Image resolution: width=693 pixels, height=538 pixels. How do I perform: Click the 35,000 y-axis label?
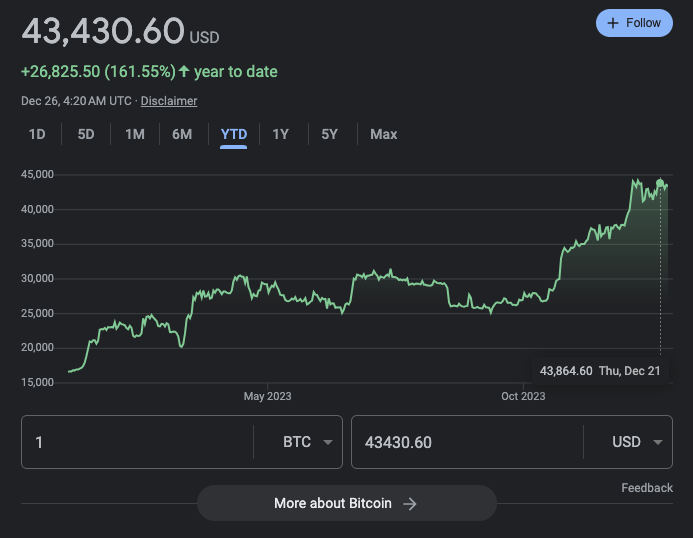(x=37, y=244)
